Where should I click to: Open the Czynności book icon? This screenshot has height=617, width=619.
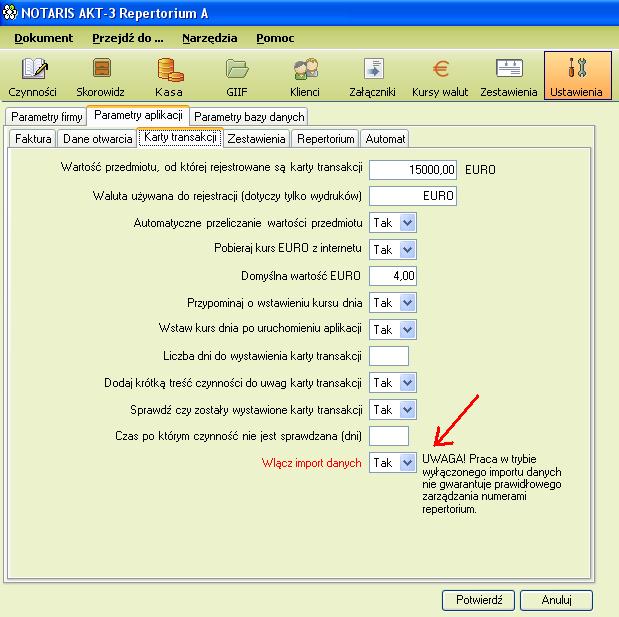click(x=34, y=69)
